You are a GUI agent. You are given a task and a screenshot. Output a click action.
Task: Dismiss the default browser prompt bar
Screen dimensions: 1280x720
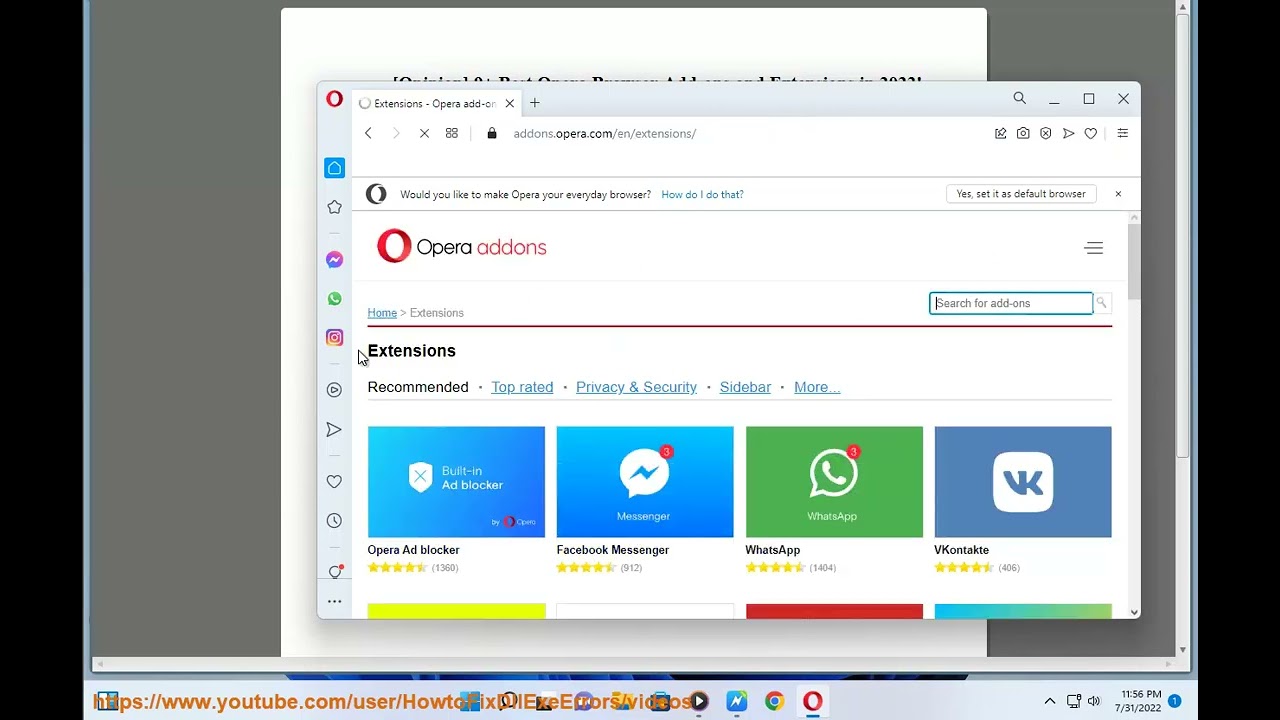1118,194
